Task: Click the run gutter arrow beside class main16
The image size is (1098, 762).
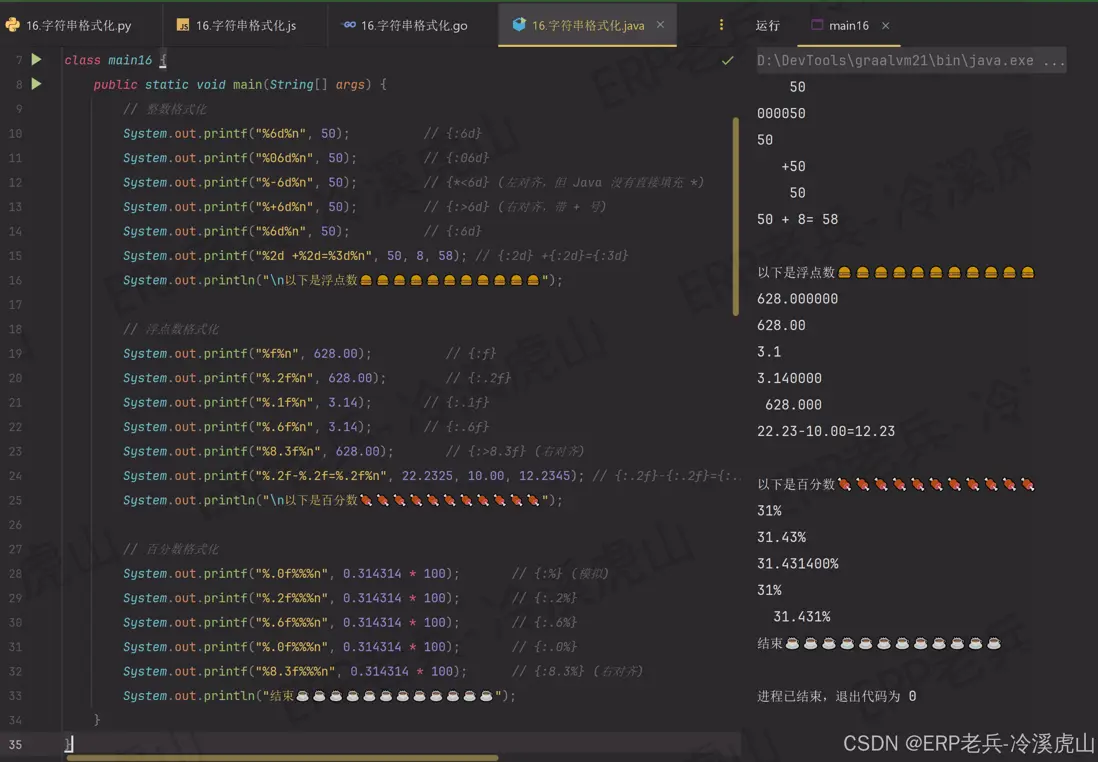Action: coord(36,60)
